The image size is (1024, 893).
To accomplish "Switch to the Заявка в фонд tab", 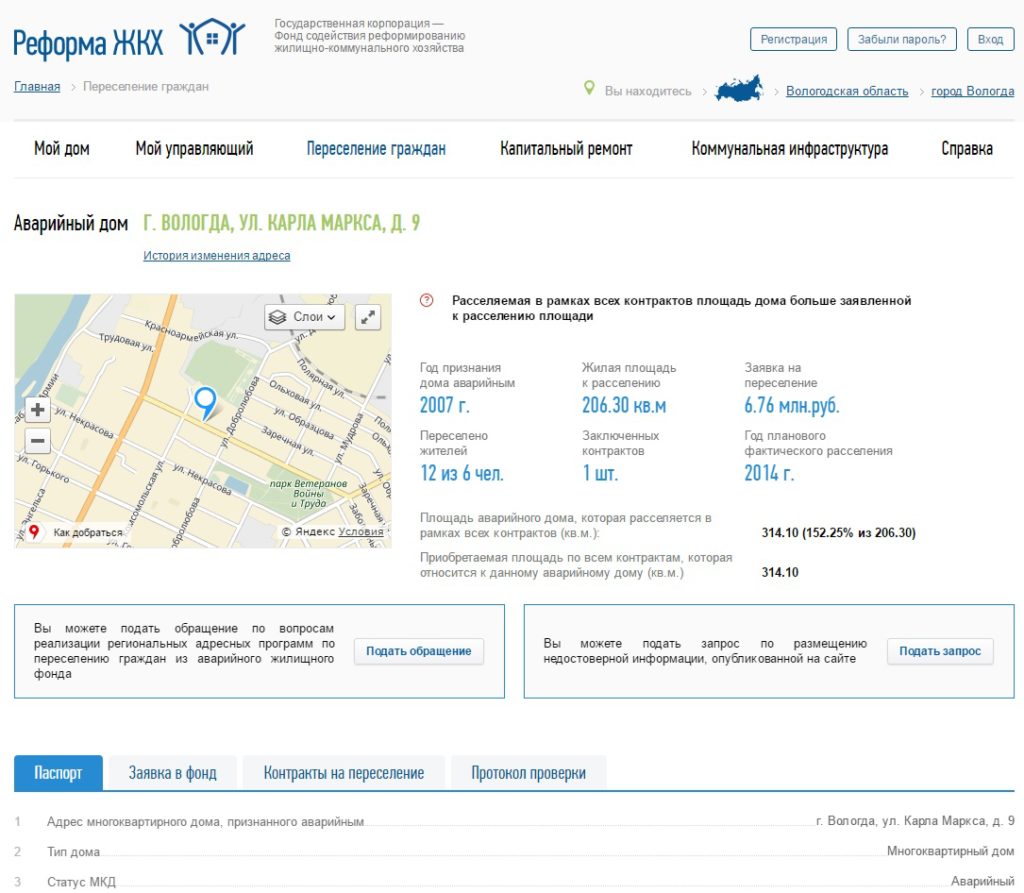I will tap(172, 773).
